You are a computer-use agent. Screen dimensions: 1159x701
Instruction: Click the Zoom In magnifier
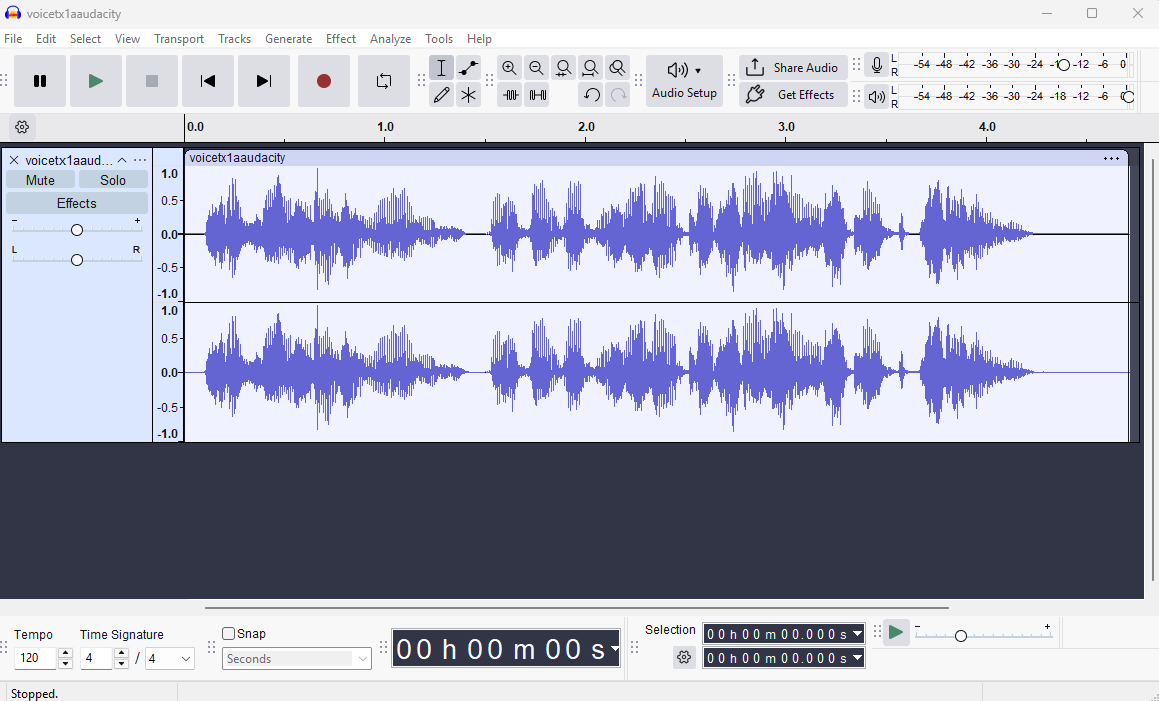pos(510,68)
